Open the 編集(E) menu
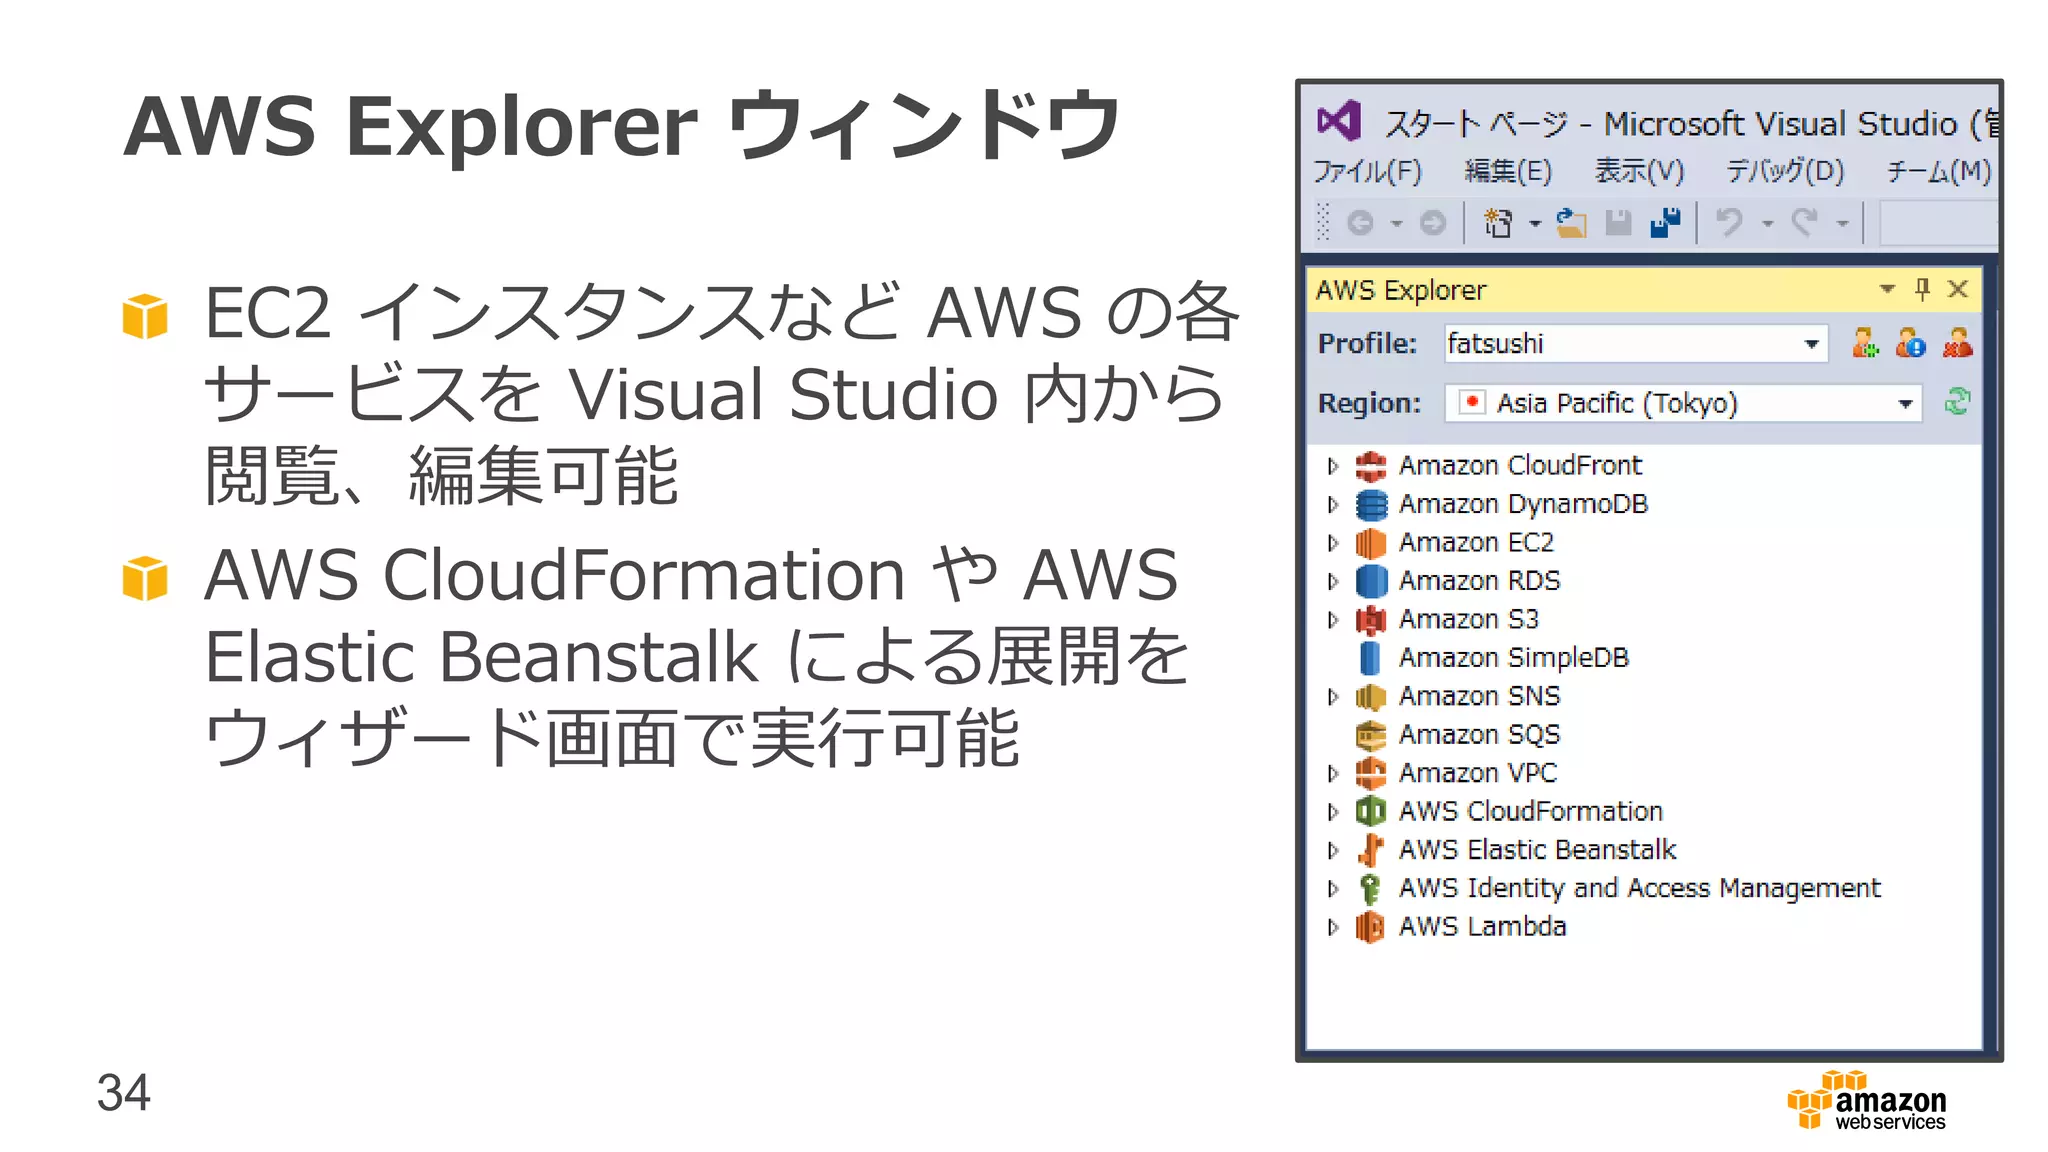 (x=1508, y=172)
